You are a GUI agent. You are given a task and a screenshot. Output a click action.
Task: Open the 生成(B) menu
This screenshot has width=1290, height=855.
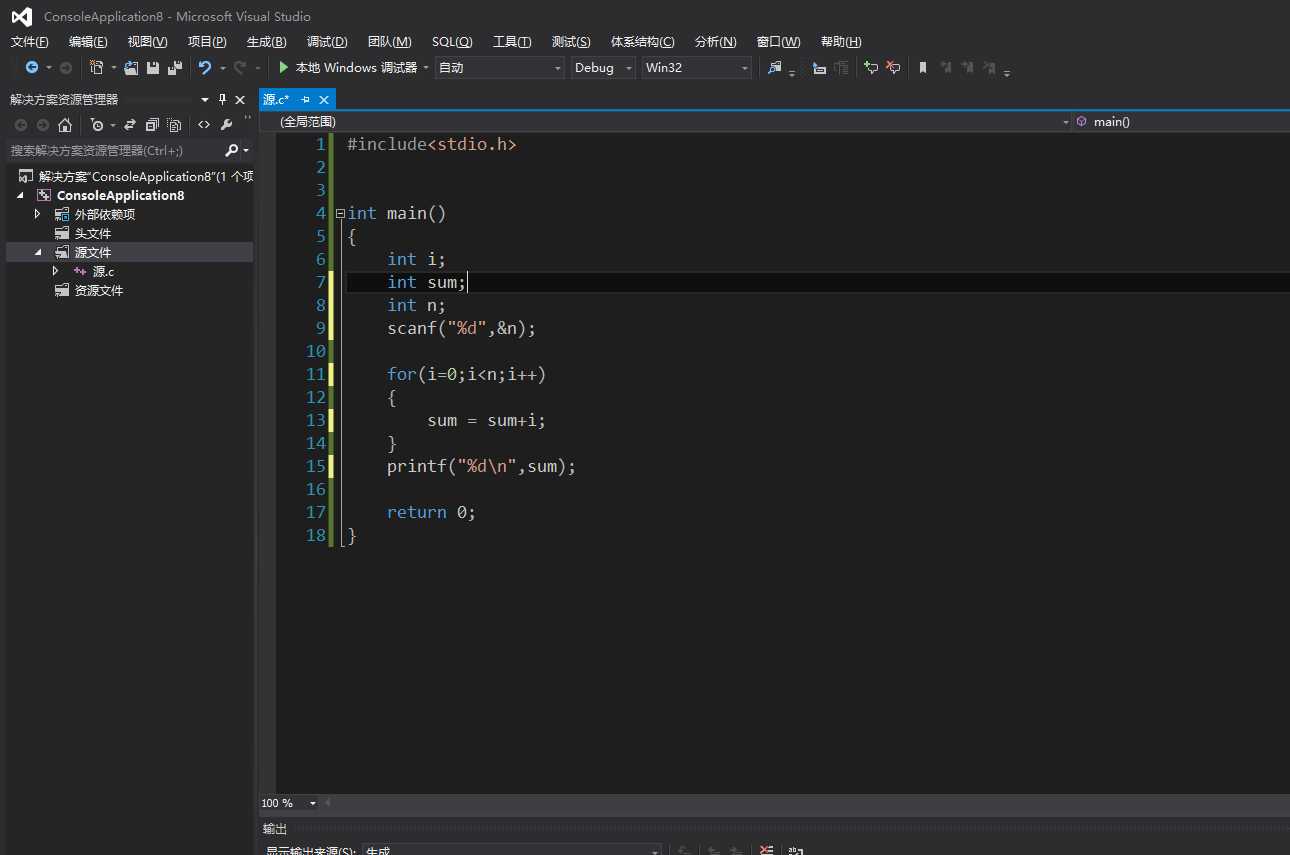pos(266,42)
